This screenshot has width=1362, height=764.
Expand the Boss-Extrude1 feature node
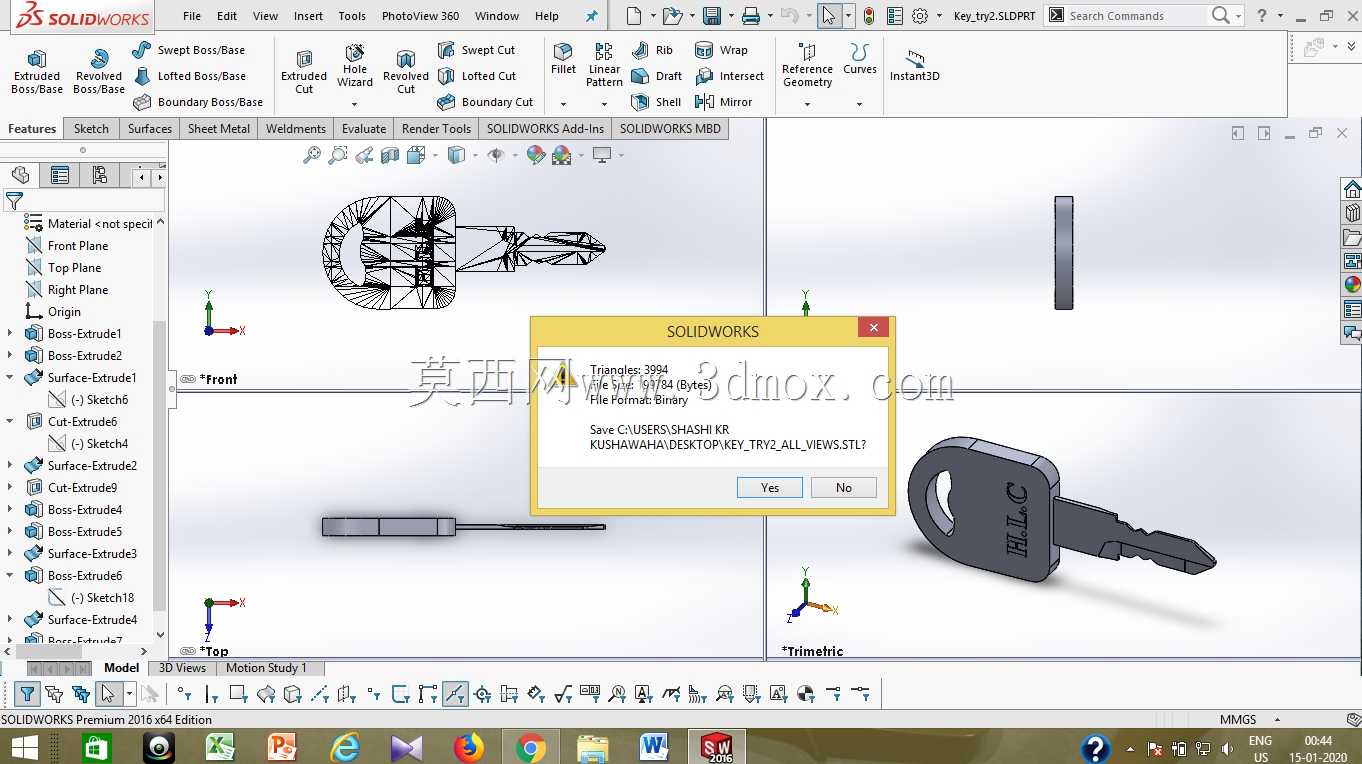tap(10, 334)
